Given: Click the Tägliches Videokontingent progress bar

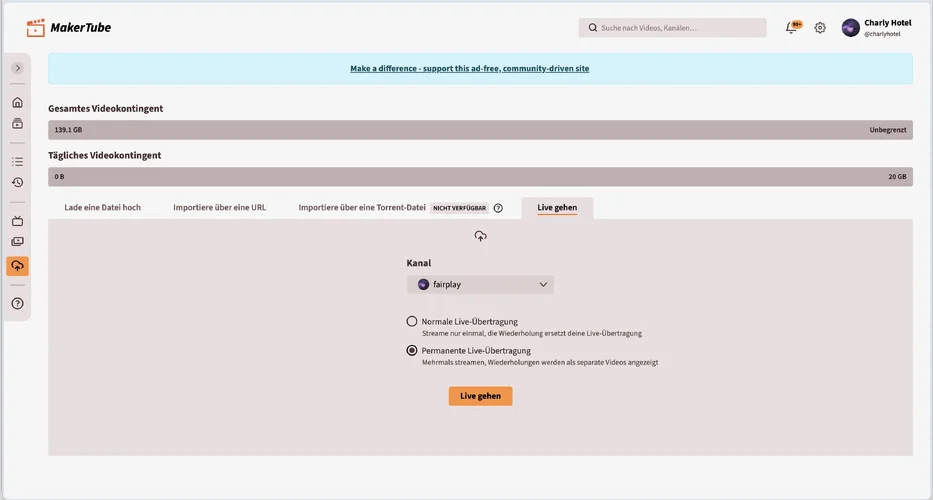Looking at the screenshot, I should [x=480, y=177].
